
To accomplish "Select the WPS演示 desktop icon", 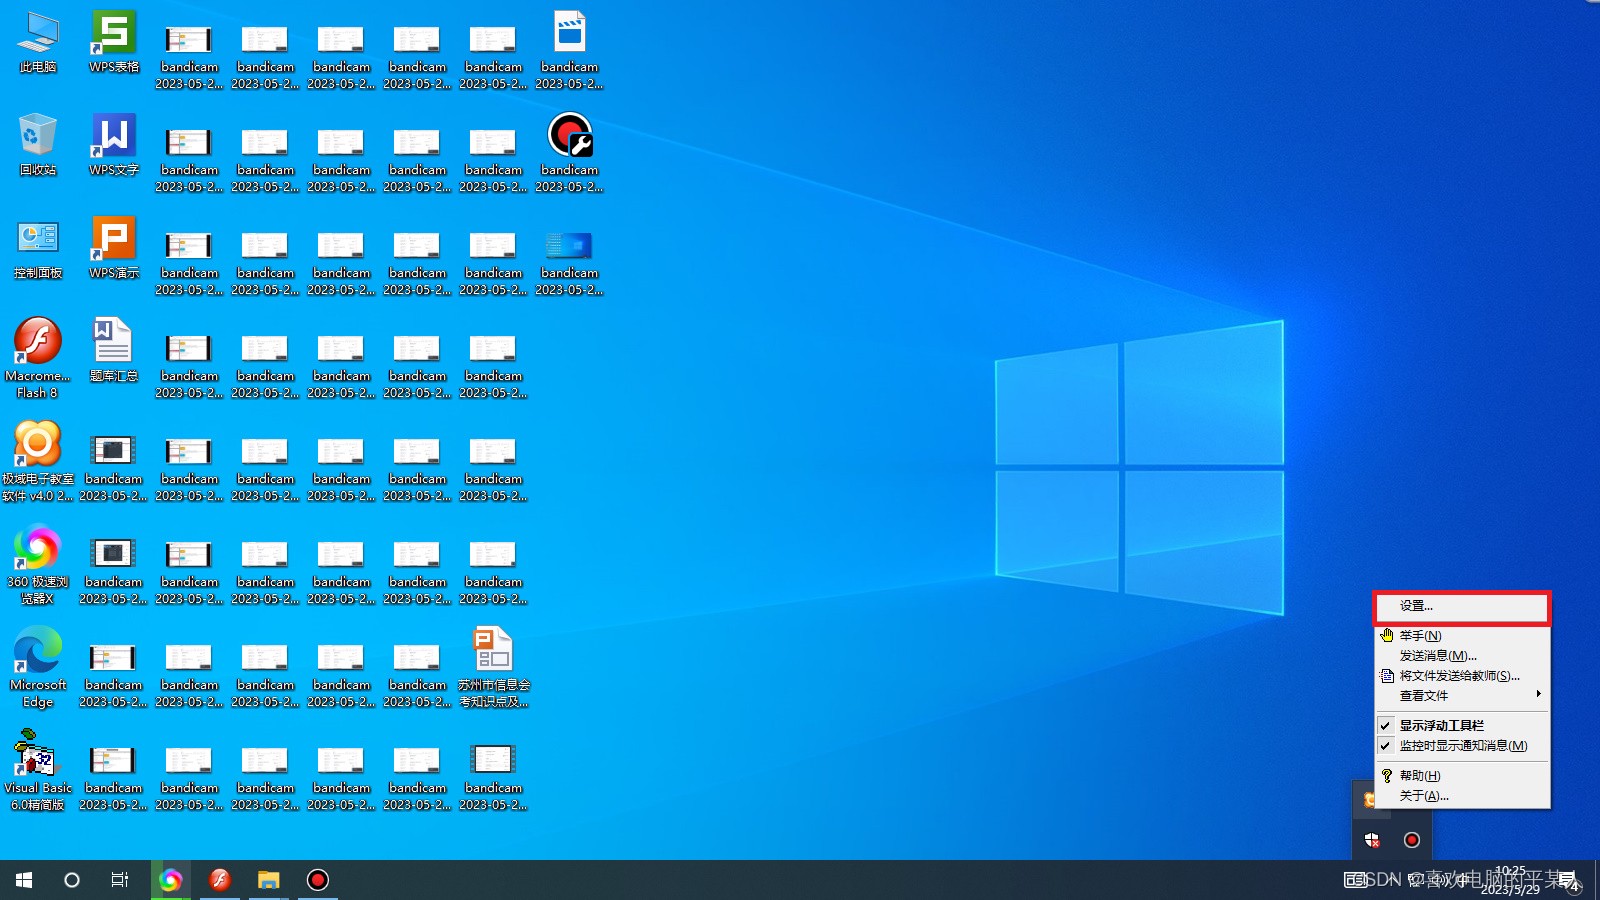I will pos(114,240).
